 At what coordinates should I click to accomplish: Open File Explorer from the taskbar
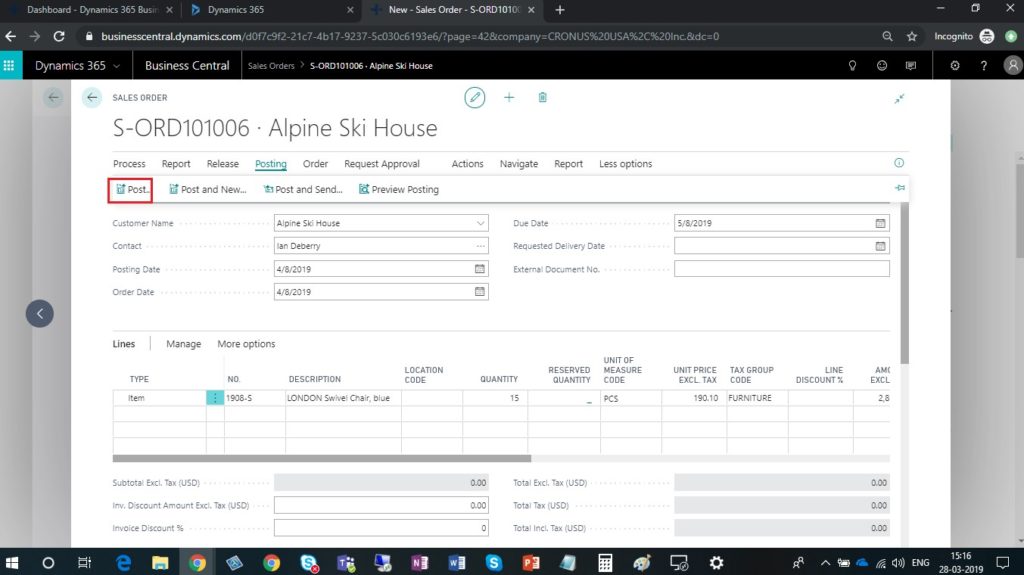pos(160,563)
